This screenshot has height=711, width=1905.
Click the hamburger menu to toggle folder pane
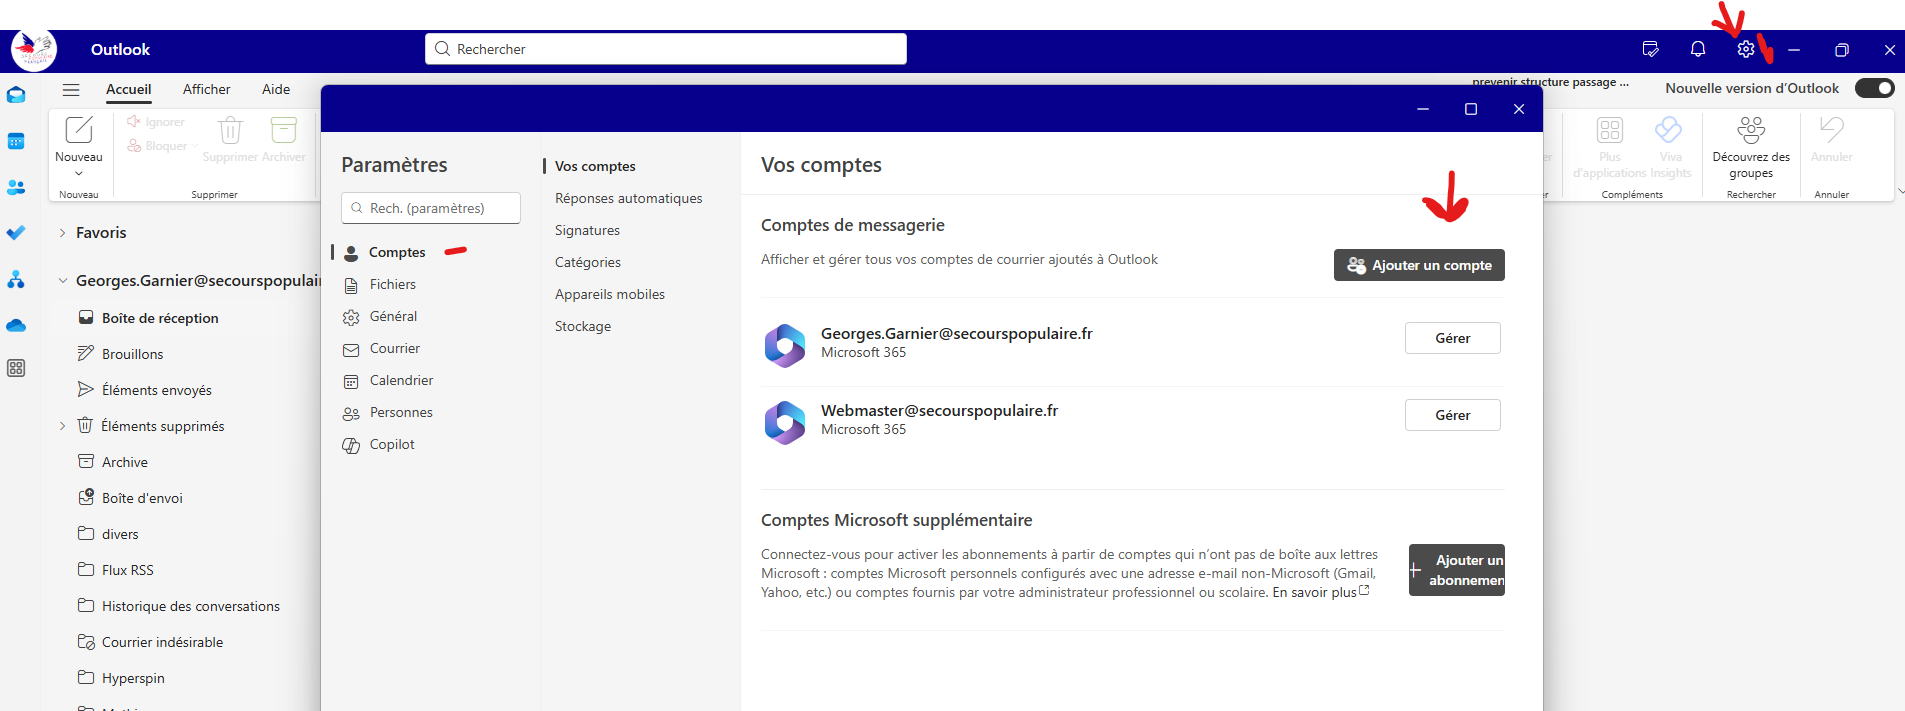click(x=71, y=89)
